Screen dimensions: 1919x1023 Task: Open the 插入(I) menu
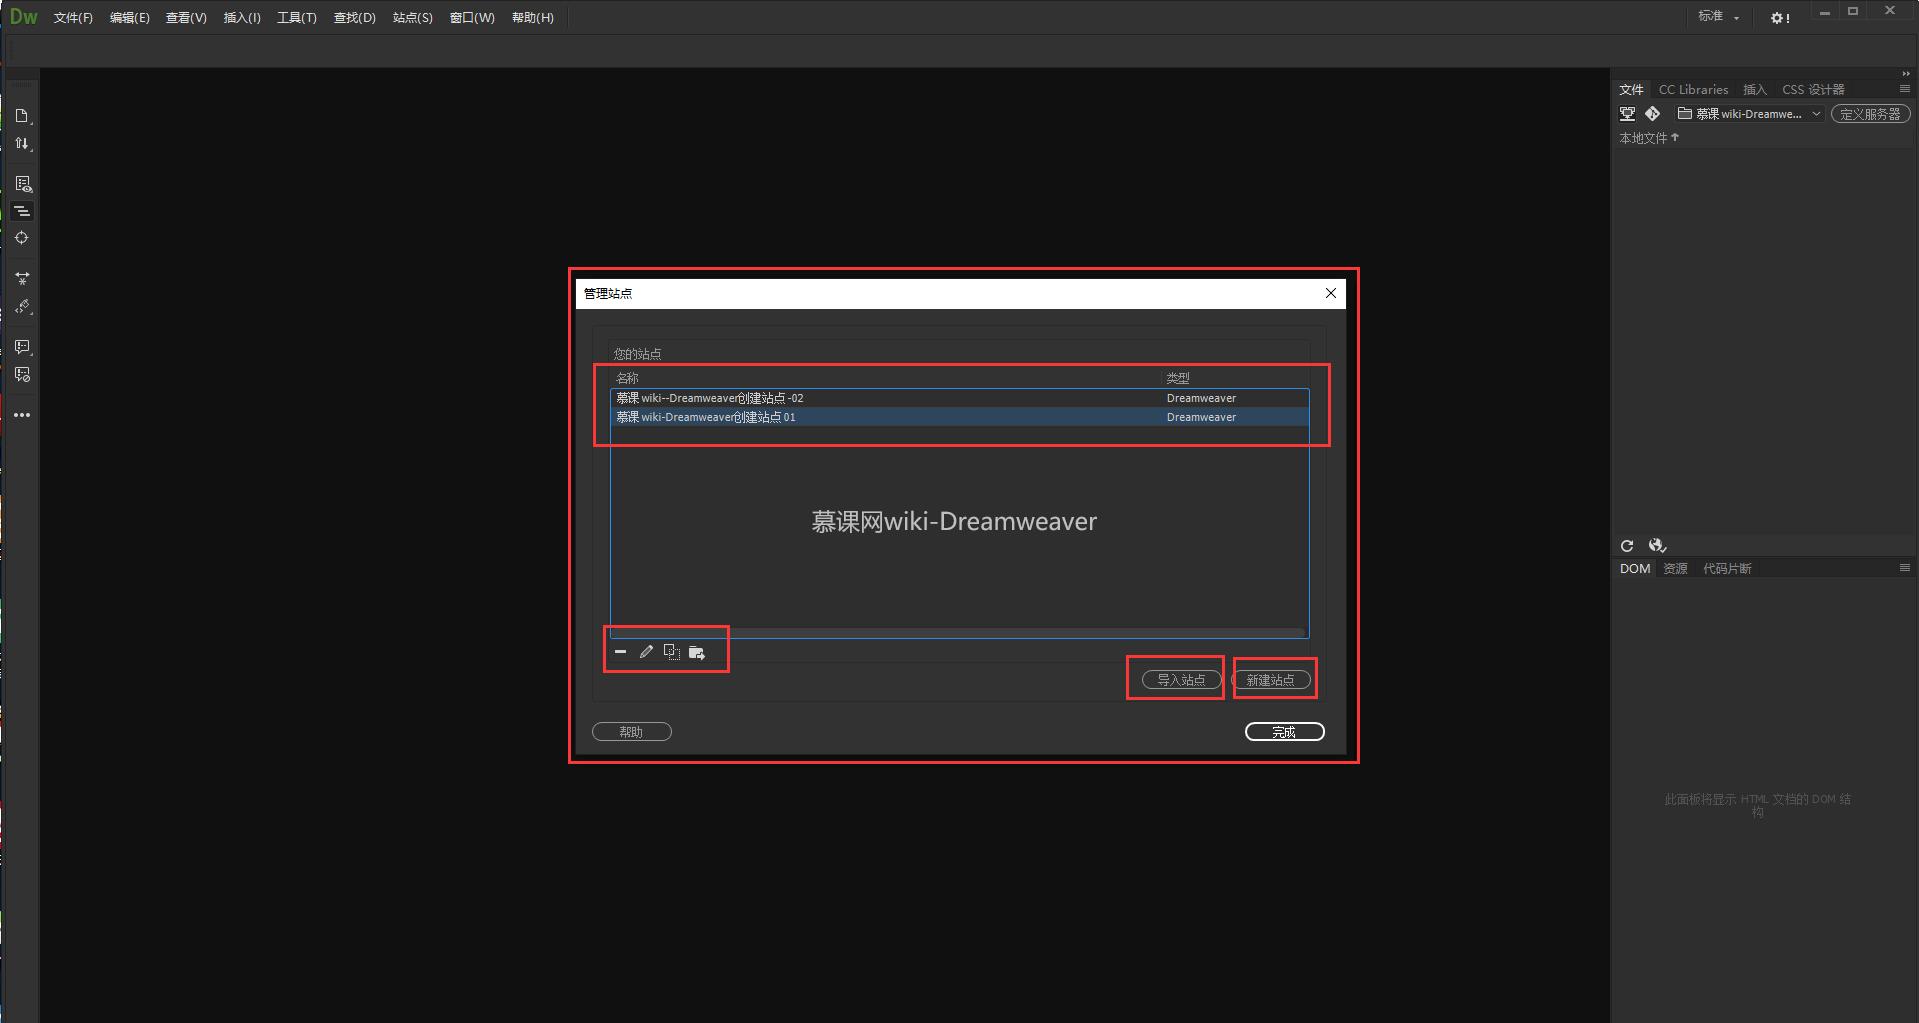pos(242,18)
